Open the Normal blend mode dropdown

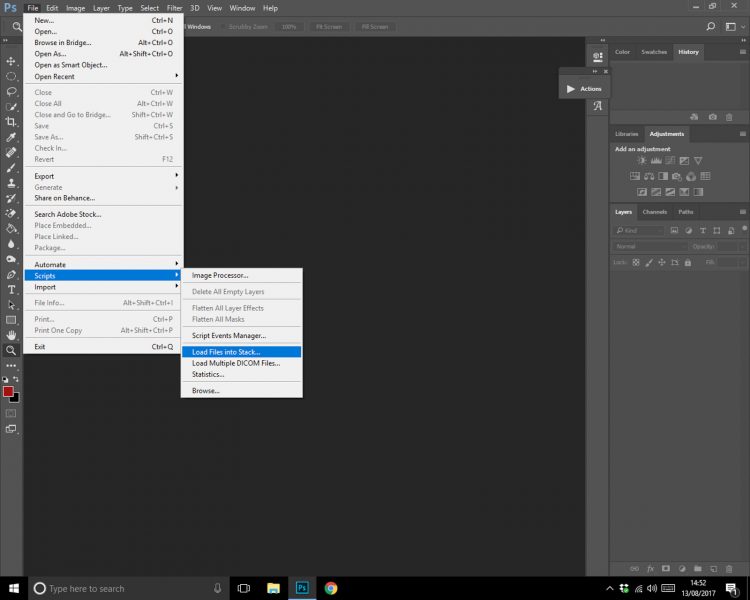click(648, 246)
